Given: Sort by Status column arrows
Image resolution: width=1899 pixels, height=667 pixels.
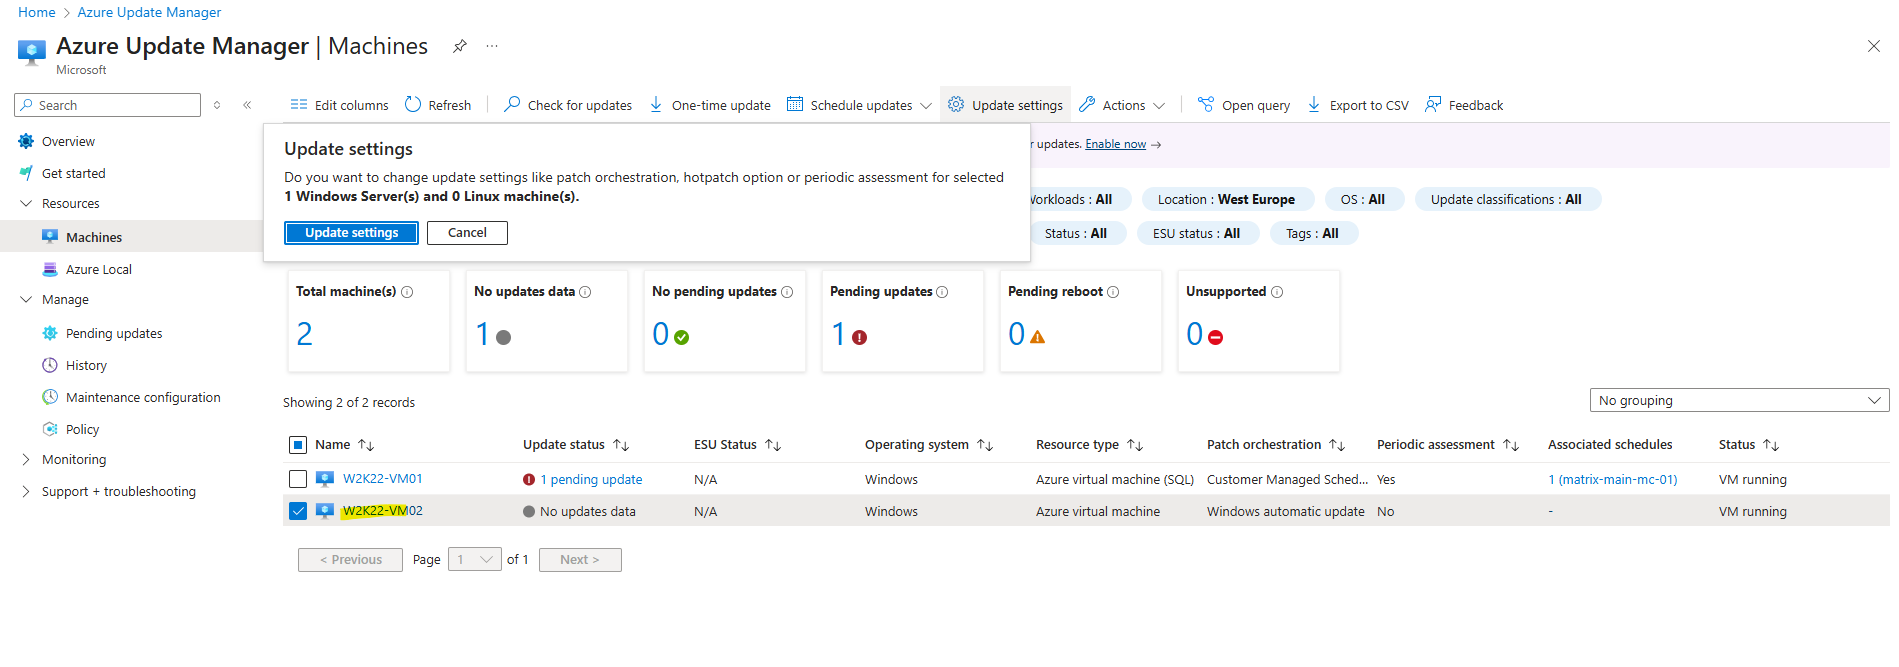Looking at the screenshot, I should [x=1771, y=445].
